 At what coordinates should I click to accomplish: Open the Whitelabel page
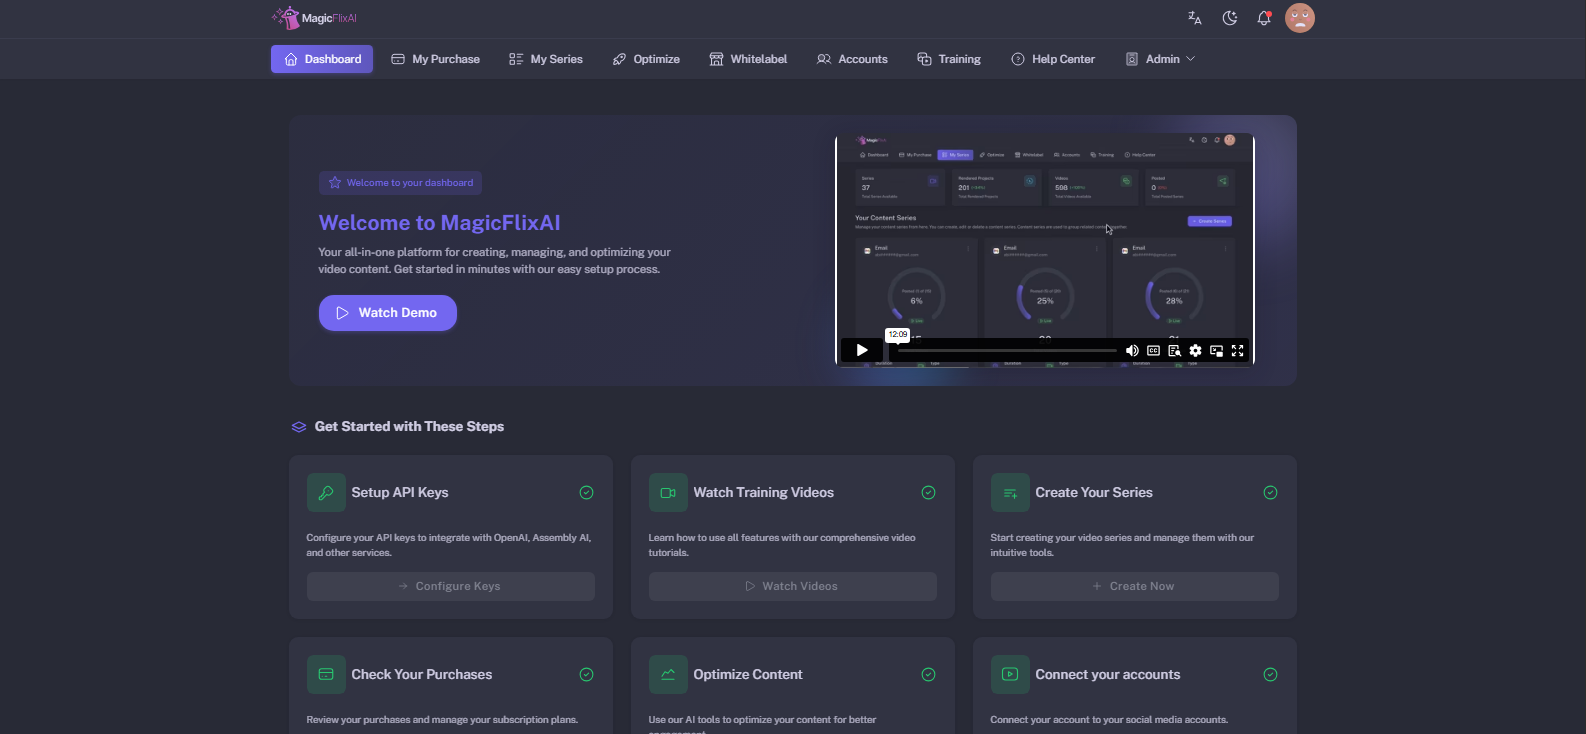748,59
